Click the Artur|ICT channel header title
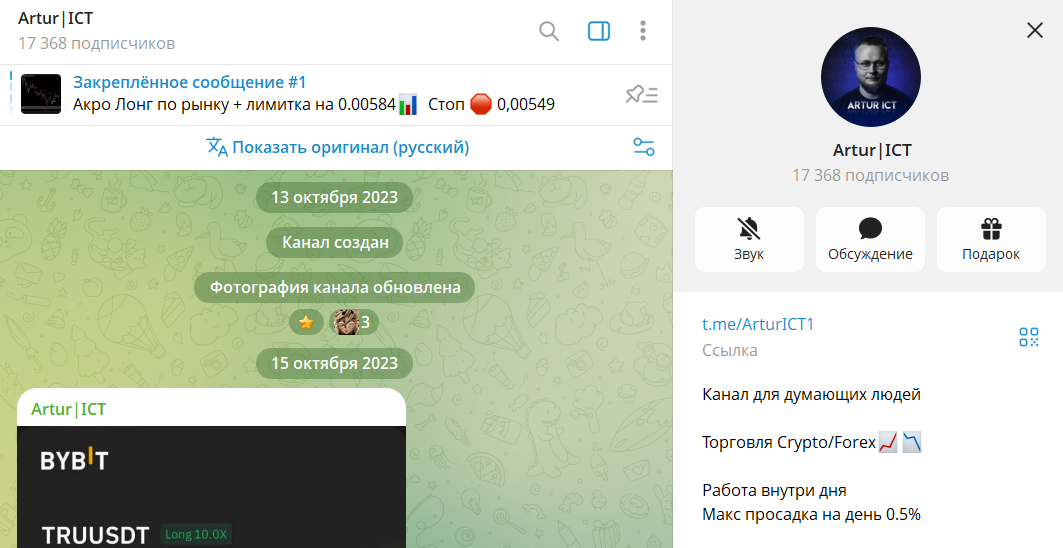Screen dimensions: 1063x548 click(x=56, y=18)
